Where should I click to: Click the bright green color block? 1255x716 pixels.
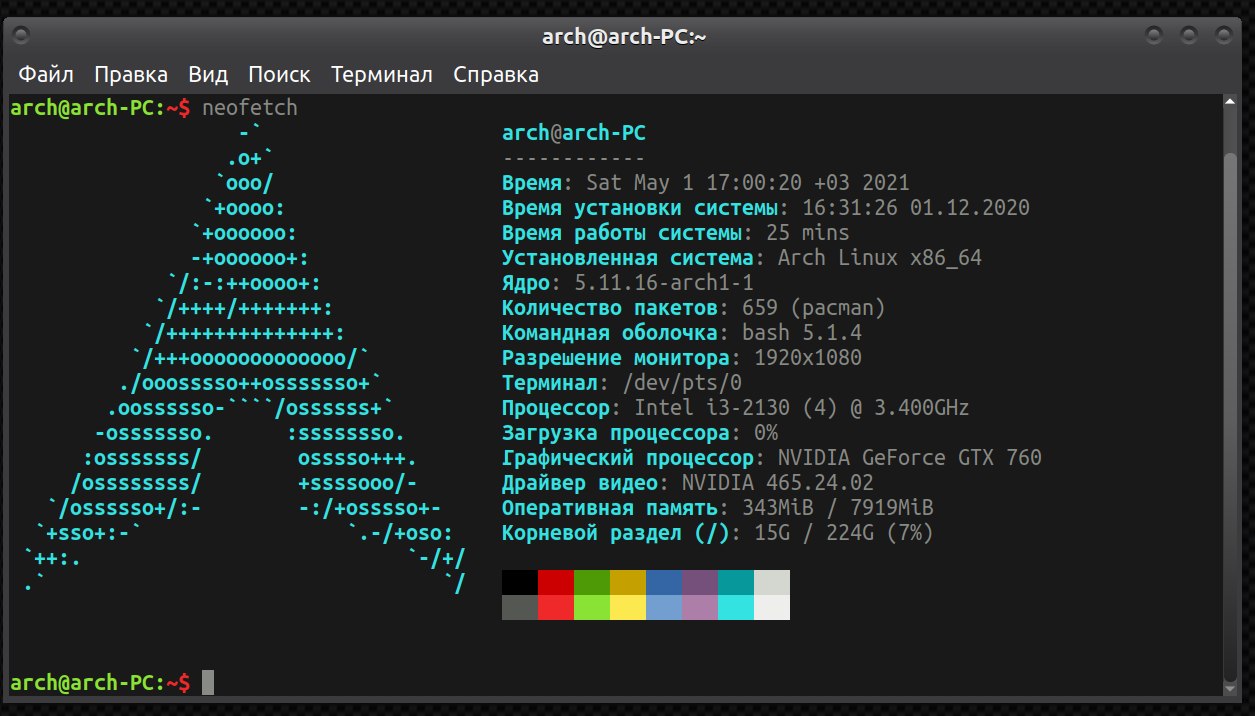click(x=592, y=607)
